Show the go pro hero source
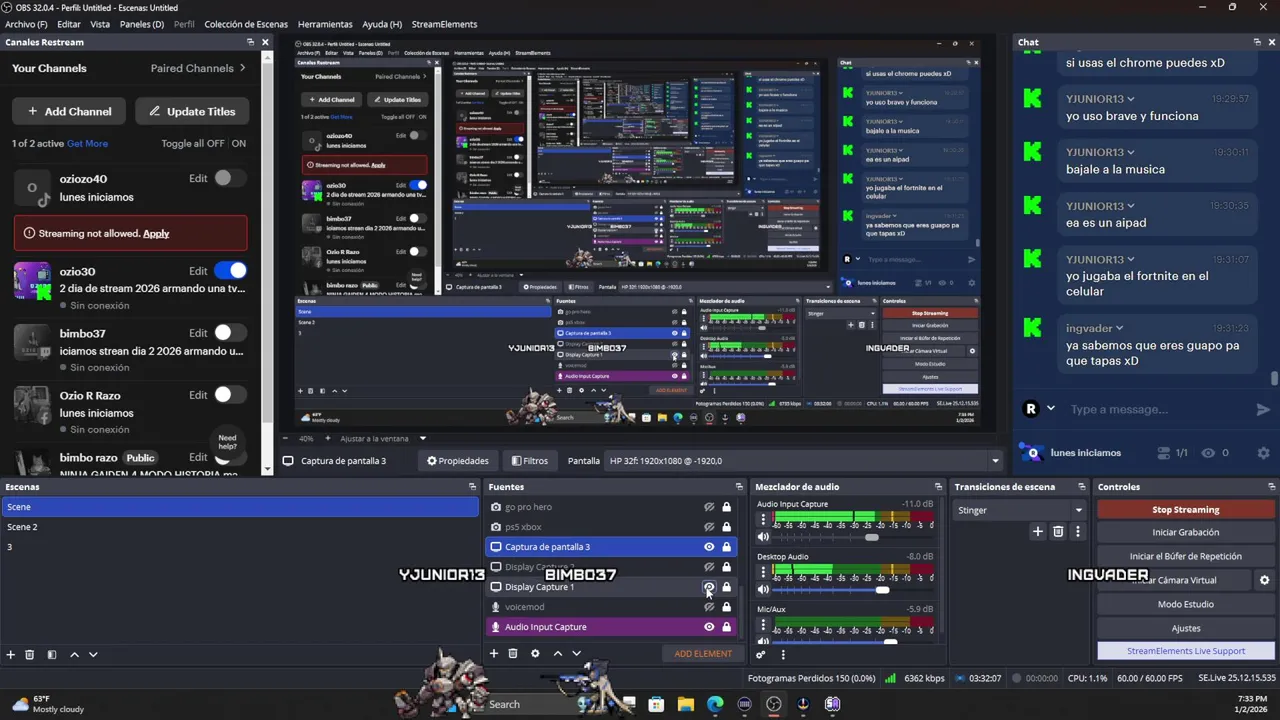This screenshot has height=720, width=1280. 709,507
